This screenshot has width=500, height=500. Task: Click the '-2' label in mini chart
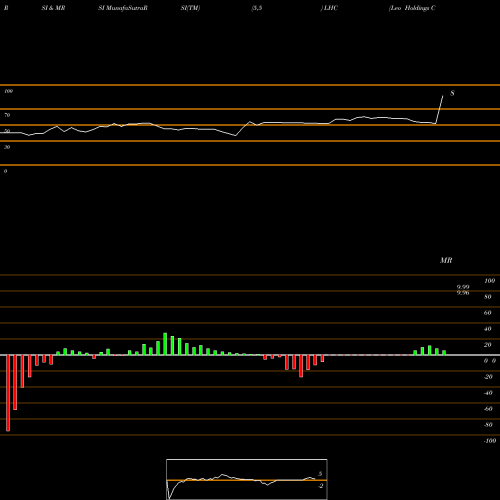(x=320, y=486)
